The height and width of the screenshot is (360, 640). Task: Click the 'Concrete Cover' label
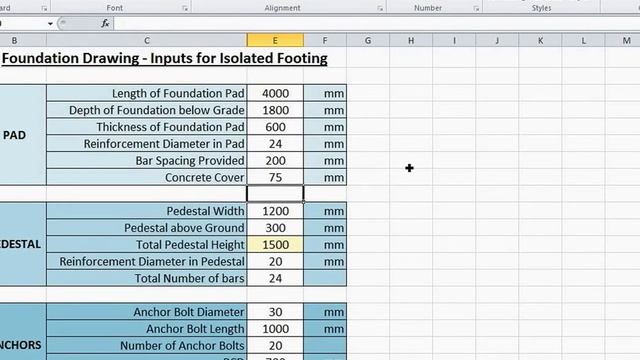205,177
